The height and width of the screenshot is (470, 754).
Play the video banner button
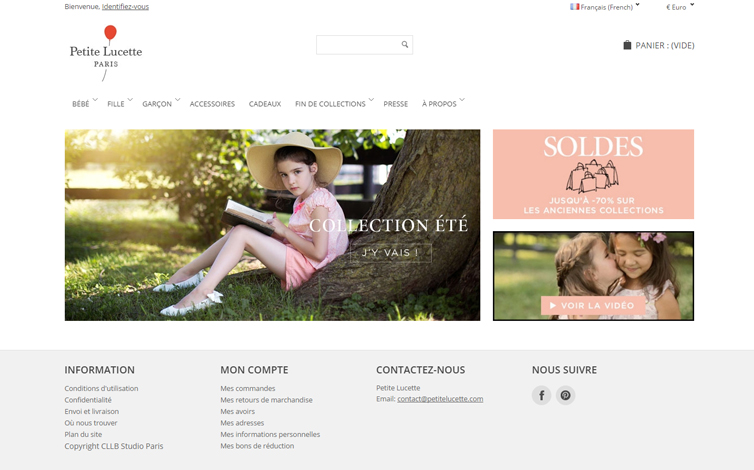tap(593, 305)
